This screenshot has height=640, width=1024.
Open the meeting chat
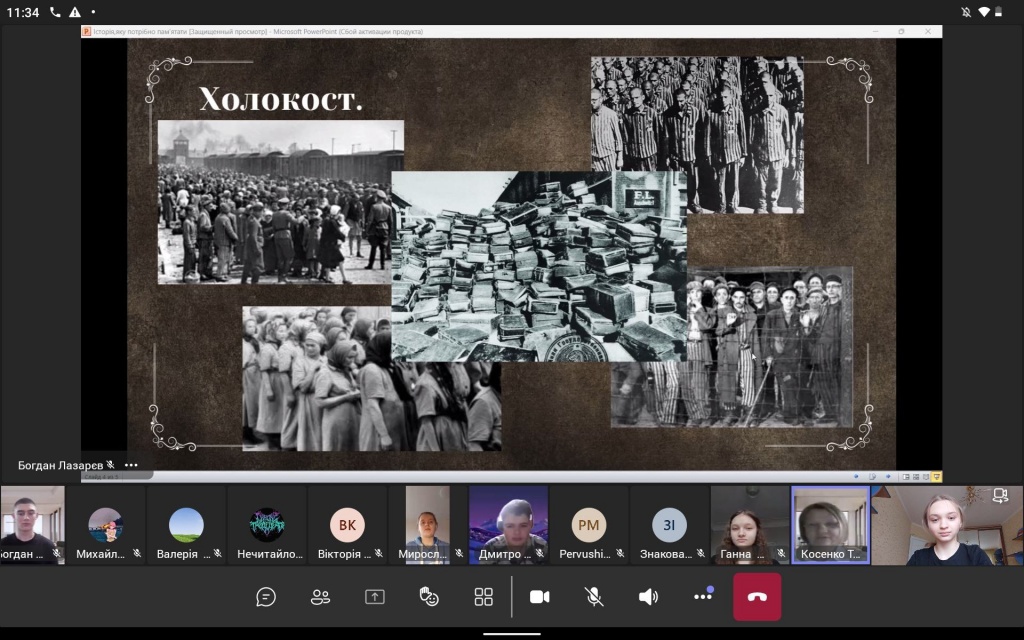tap(266, 597)
